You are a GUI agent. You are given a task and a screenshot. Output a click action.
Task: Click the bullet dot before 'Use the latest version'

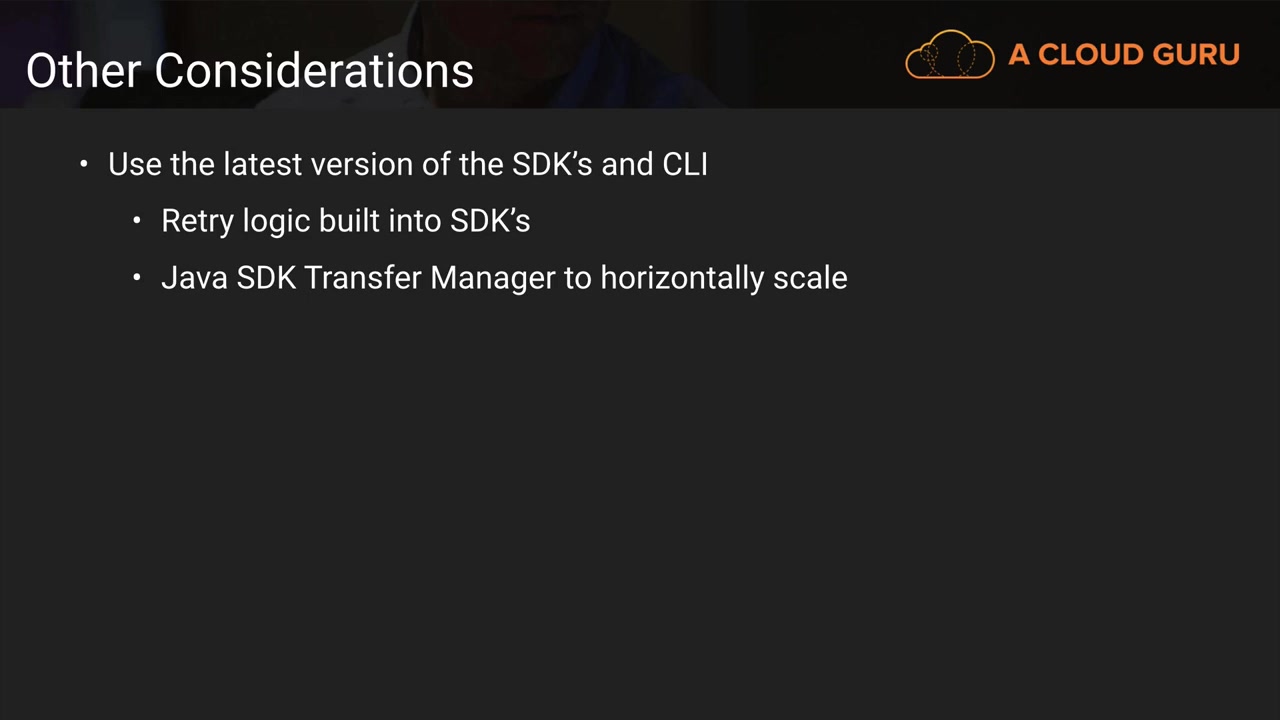coord(84,163)
